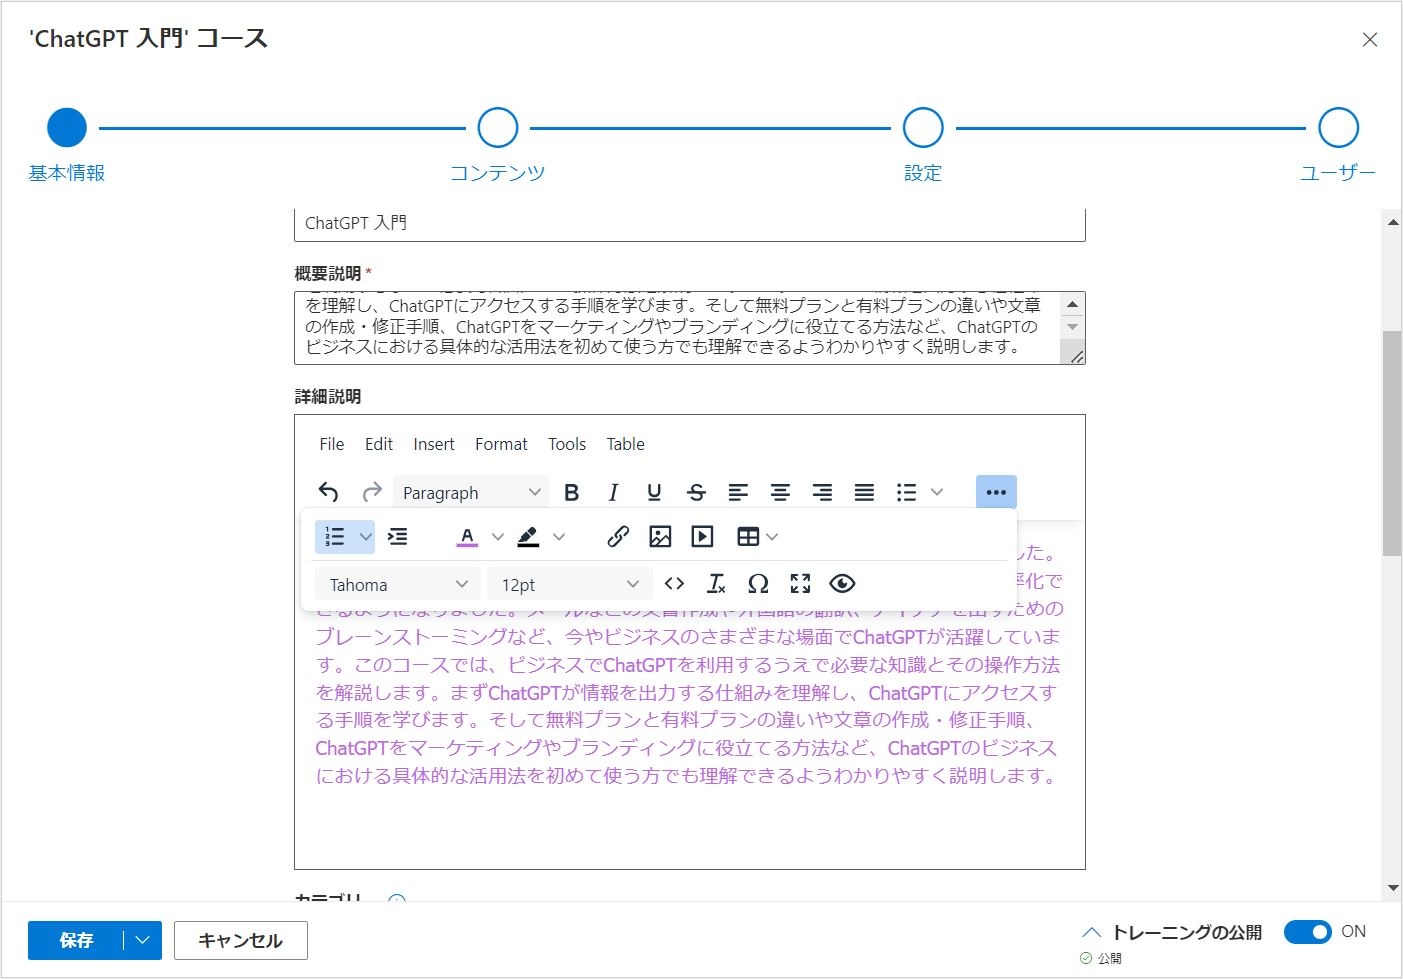Collapse the more toolbar options ellipsis
The height and width of the screenshot is (979, 1403).
[x=996, y=492]
